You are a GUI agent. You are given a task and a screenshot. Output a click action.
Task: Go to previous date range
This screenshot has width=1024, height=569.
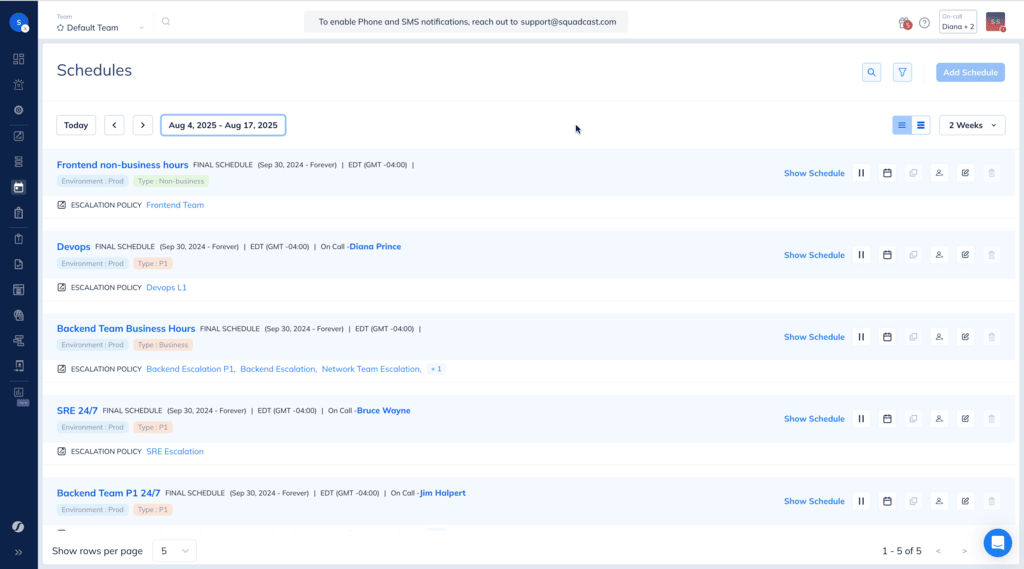point(114,125)
